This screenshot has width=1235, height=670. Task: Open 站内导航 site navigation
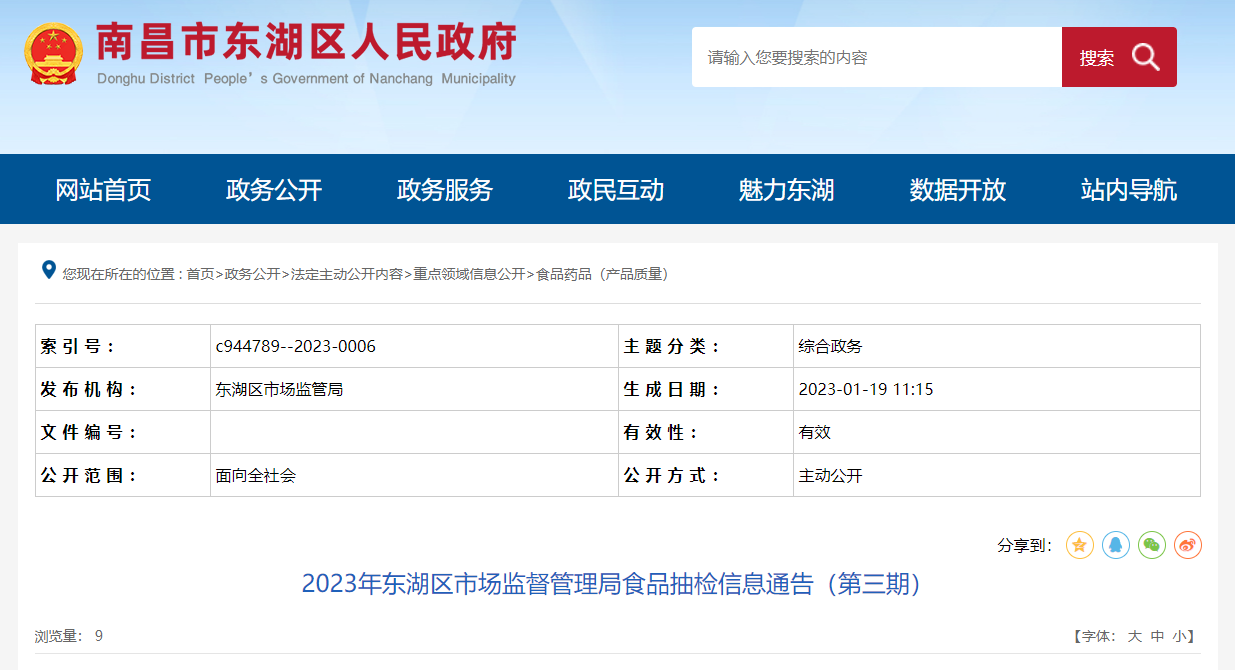tap(1128, 190)
